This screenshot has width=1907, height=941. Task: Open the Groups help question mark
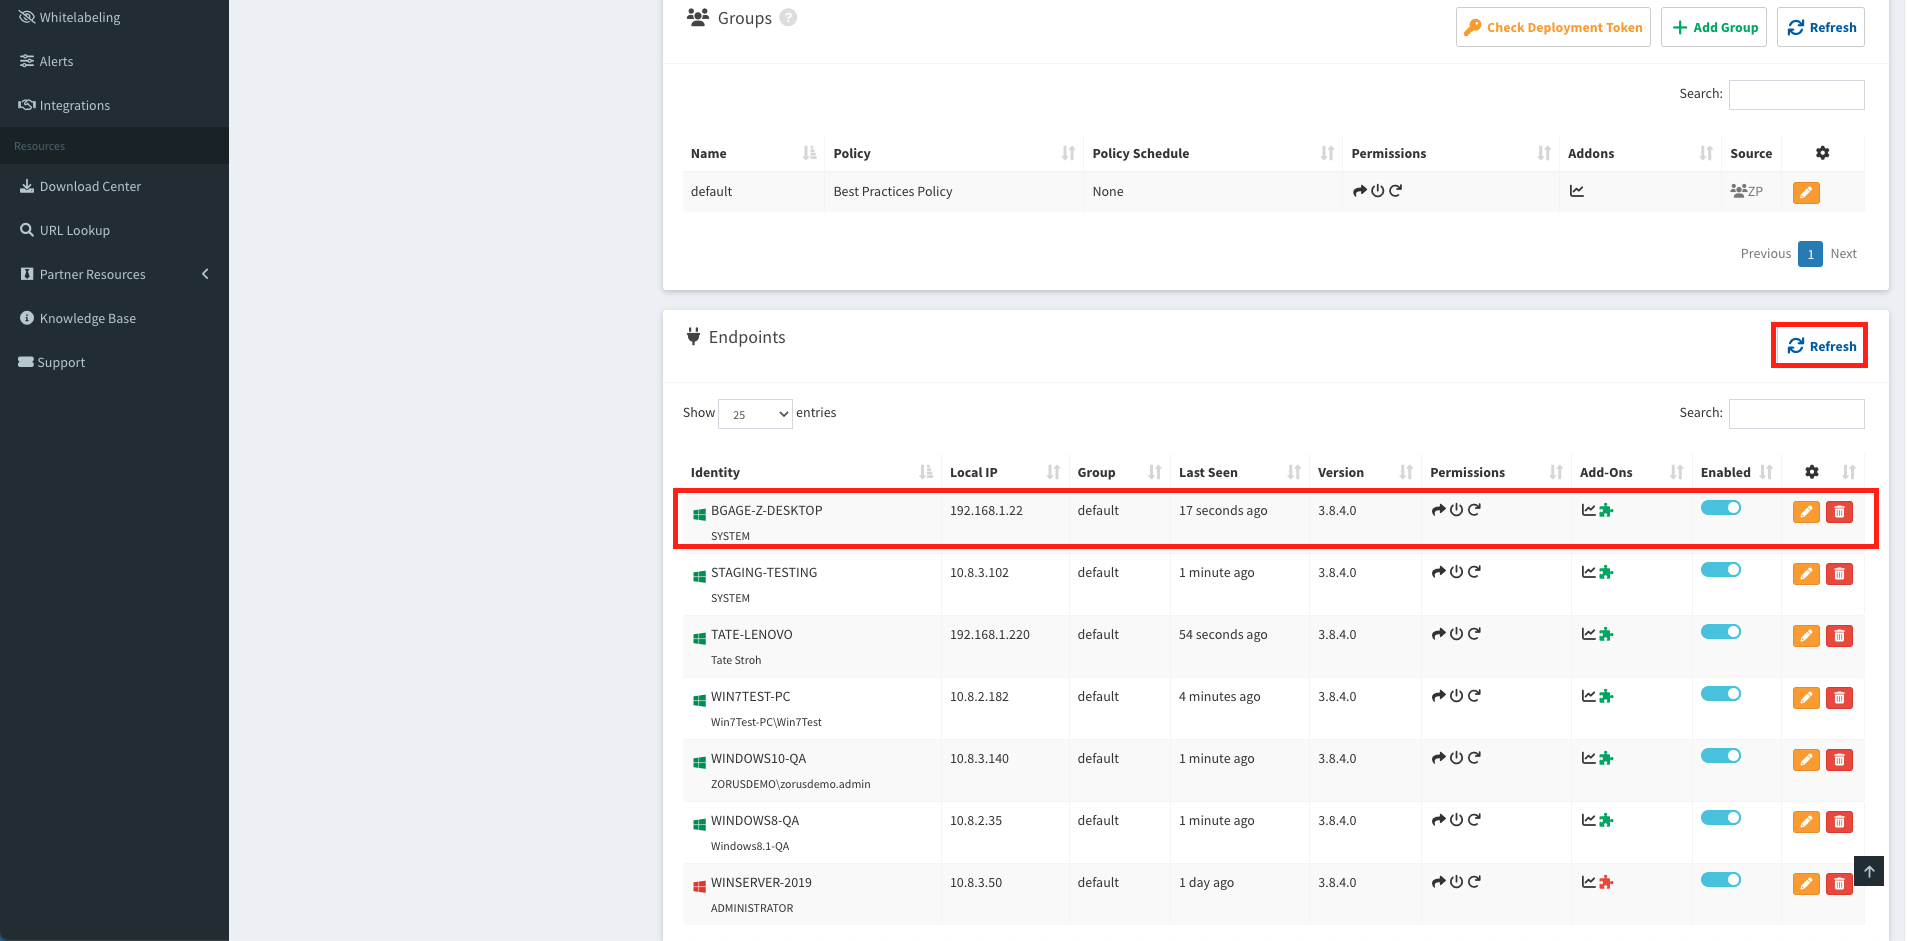788,18
